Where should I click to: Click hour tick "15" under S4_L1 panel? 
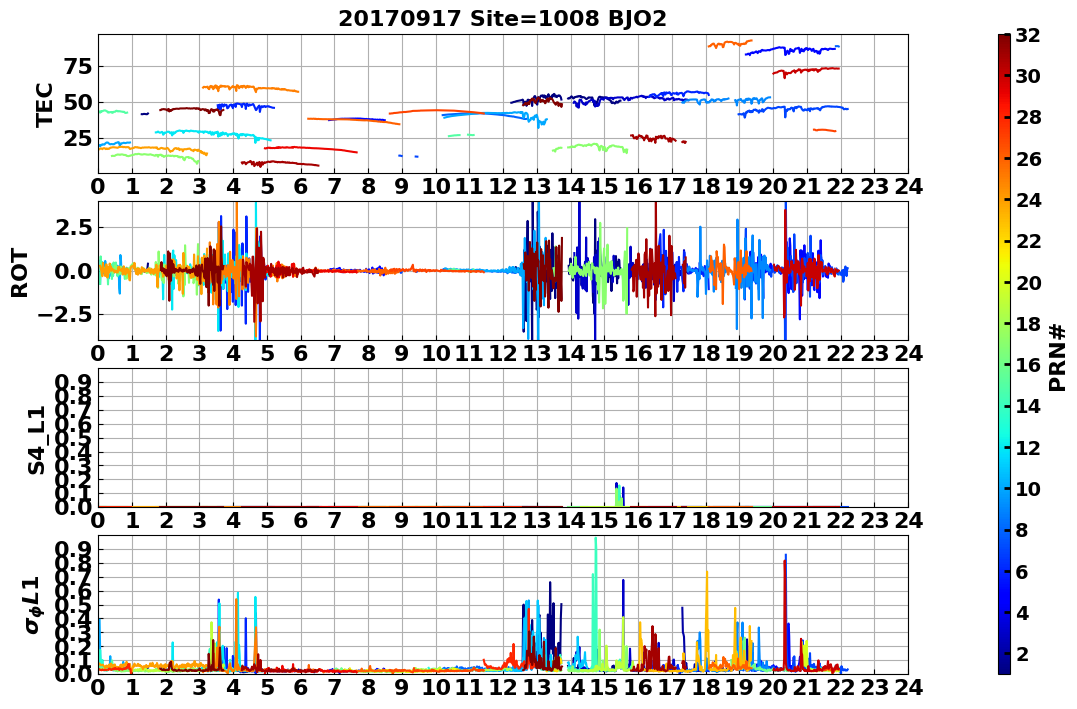604,520
